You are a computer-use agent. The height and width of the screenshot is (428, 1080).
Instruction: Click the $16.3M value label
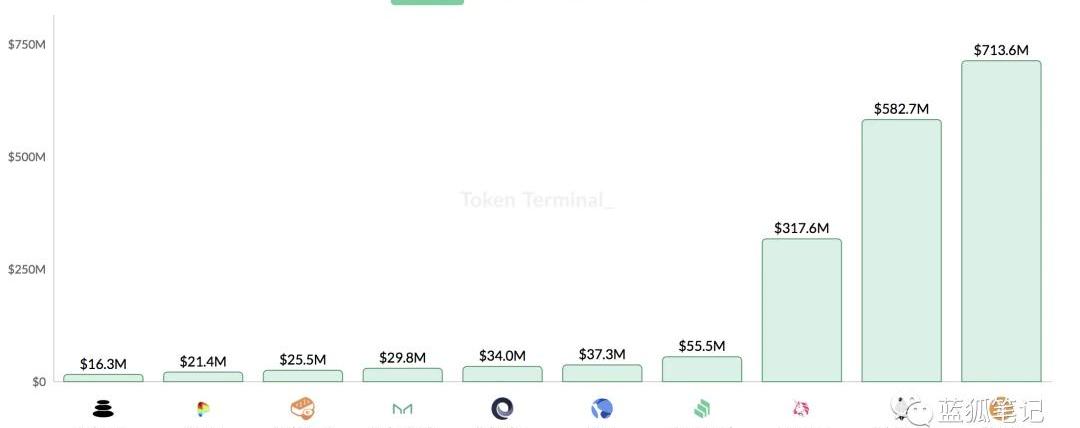tap(103, 364)
